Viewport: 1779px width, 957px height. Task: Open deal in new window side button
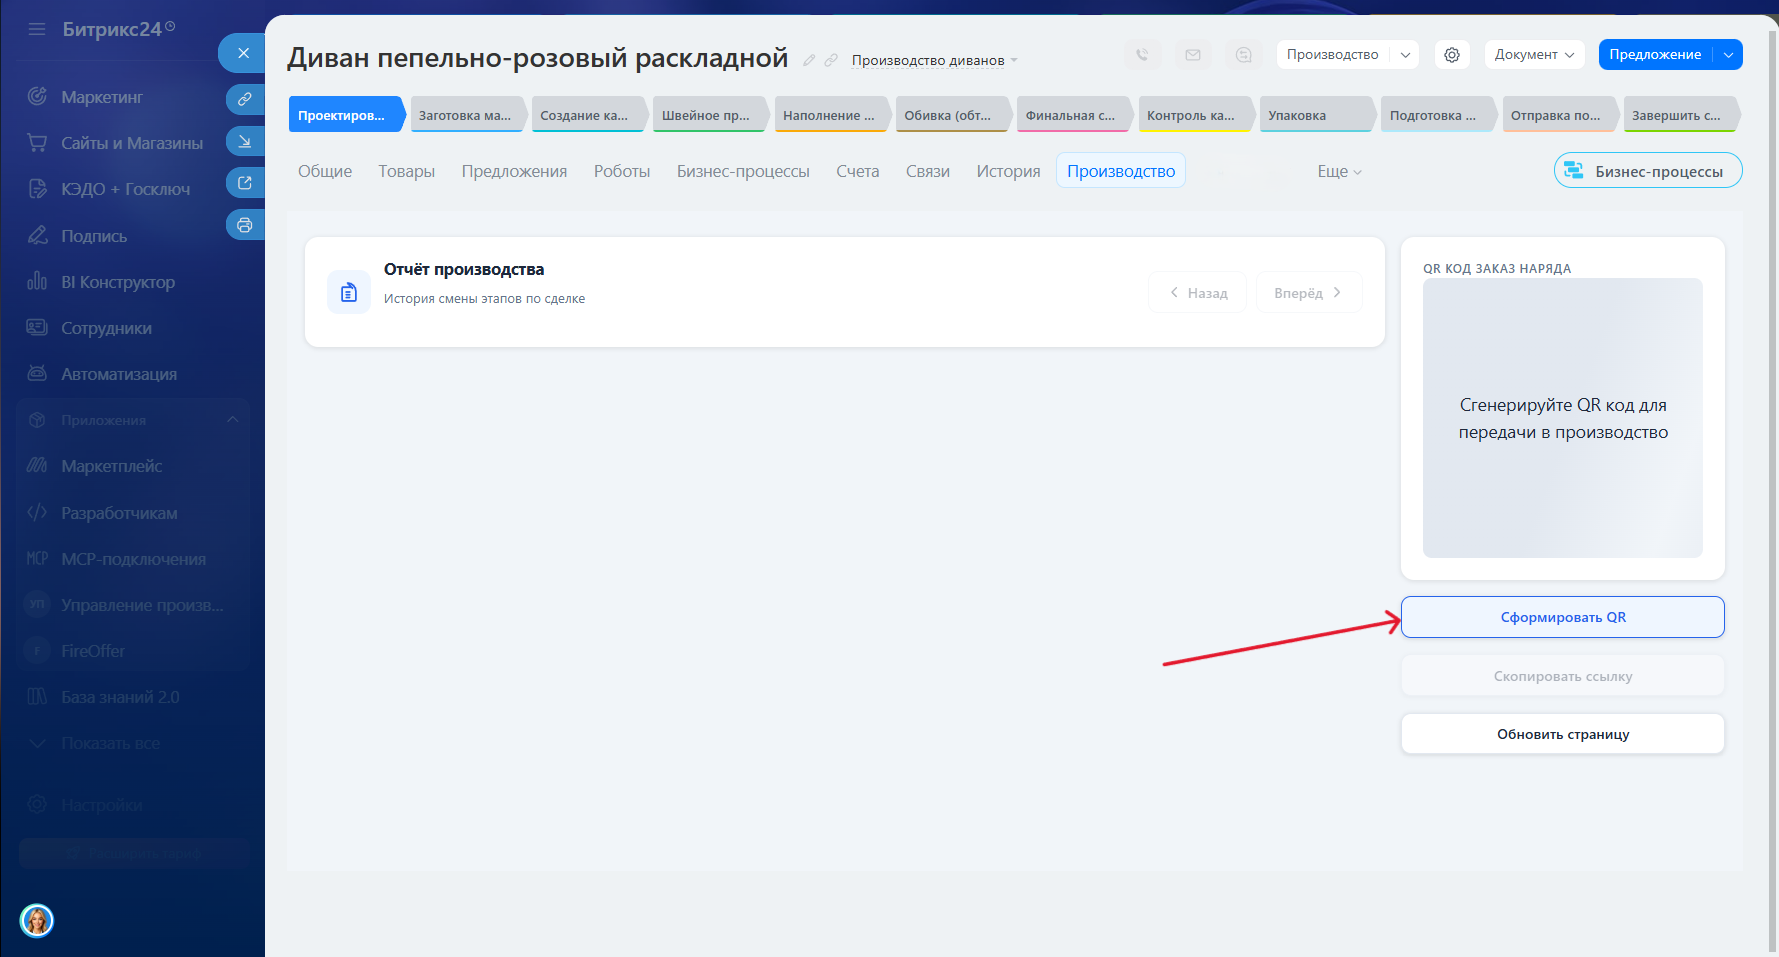click(x=245, y=183)
